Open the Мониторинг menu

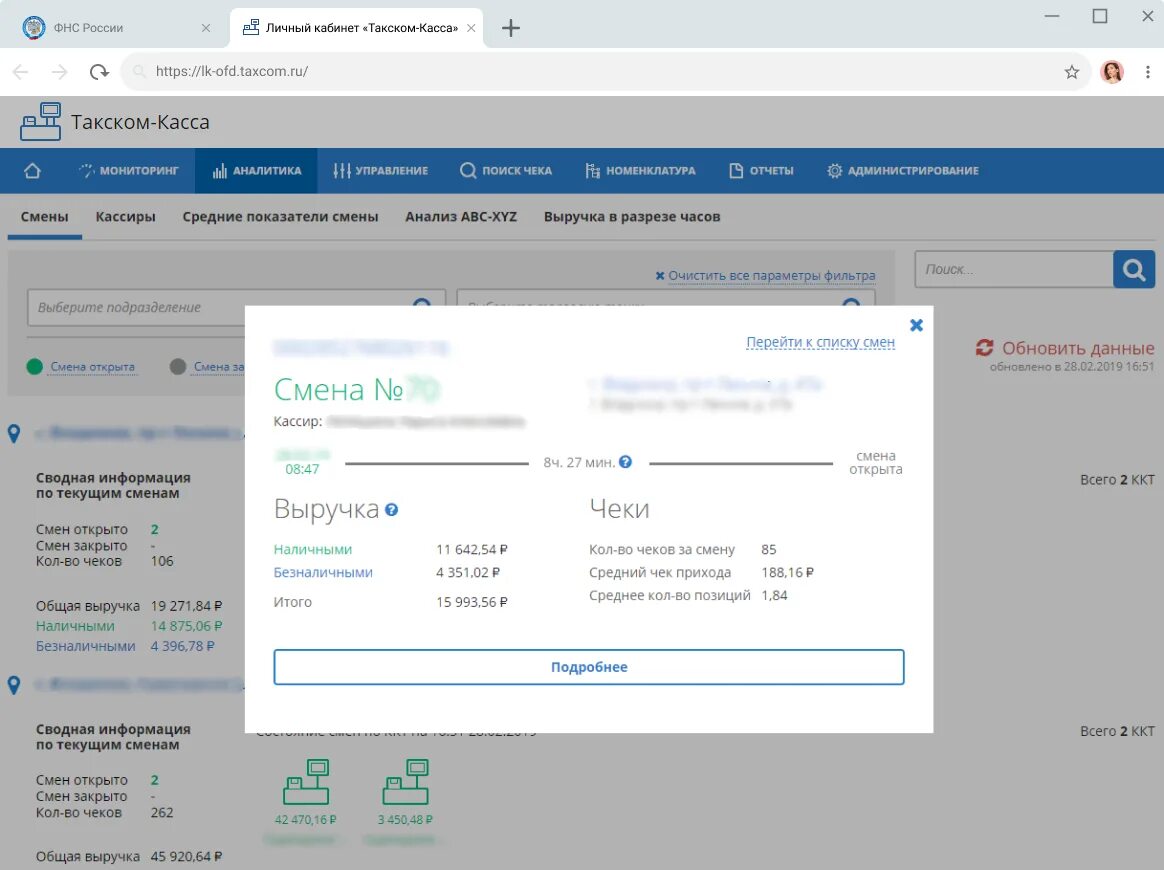(x=128, y=171)
